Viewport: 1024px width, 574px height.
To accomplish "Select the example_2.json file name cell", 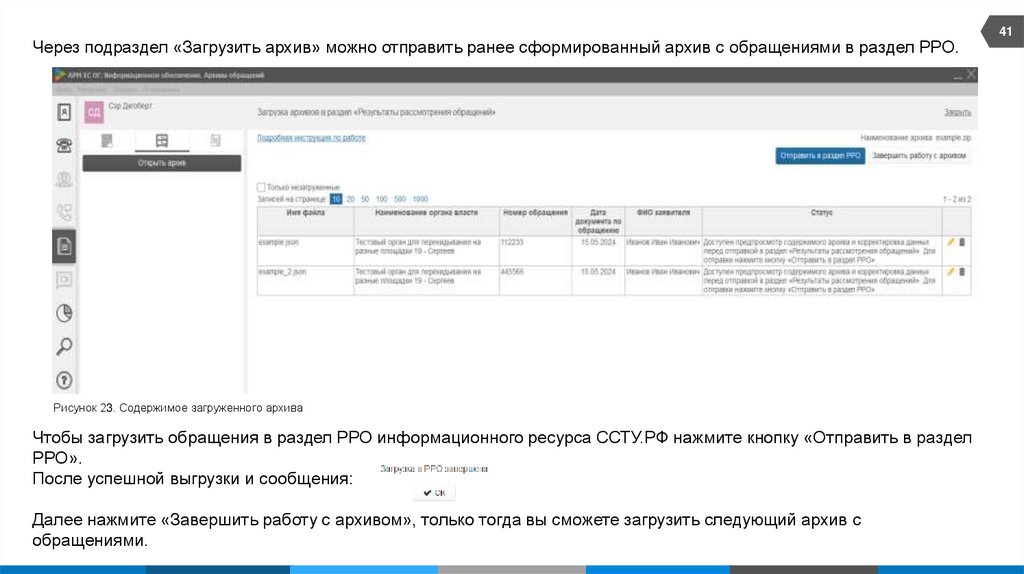I will pyautogui.click(x=306, y=280).
